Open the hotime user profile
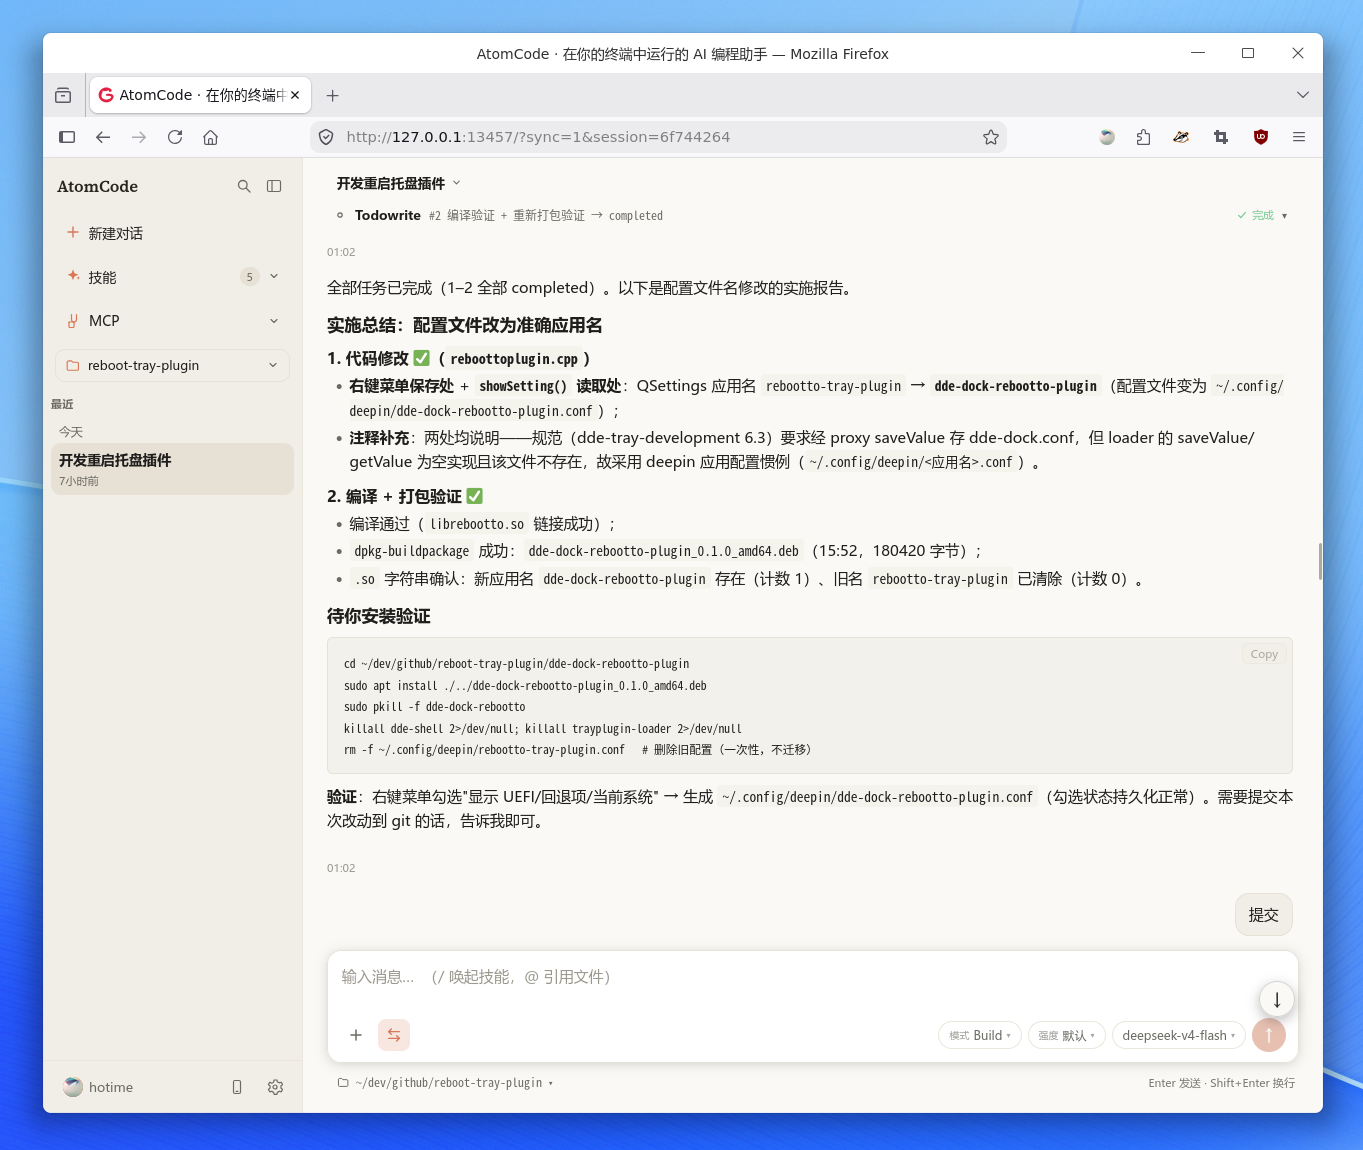Image resolution: width=1363 pixels, height=1150 pixels. [98, 1087]
